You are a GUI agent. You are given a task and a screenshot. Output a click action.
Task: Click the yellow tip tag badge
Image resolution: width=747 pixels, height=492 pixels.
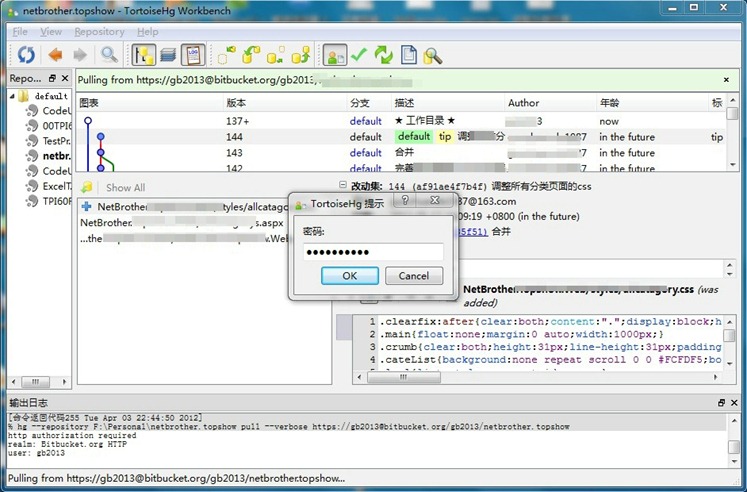tap(445, 137)
